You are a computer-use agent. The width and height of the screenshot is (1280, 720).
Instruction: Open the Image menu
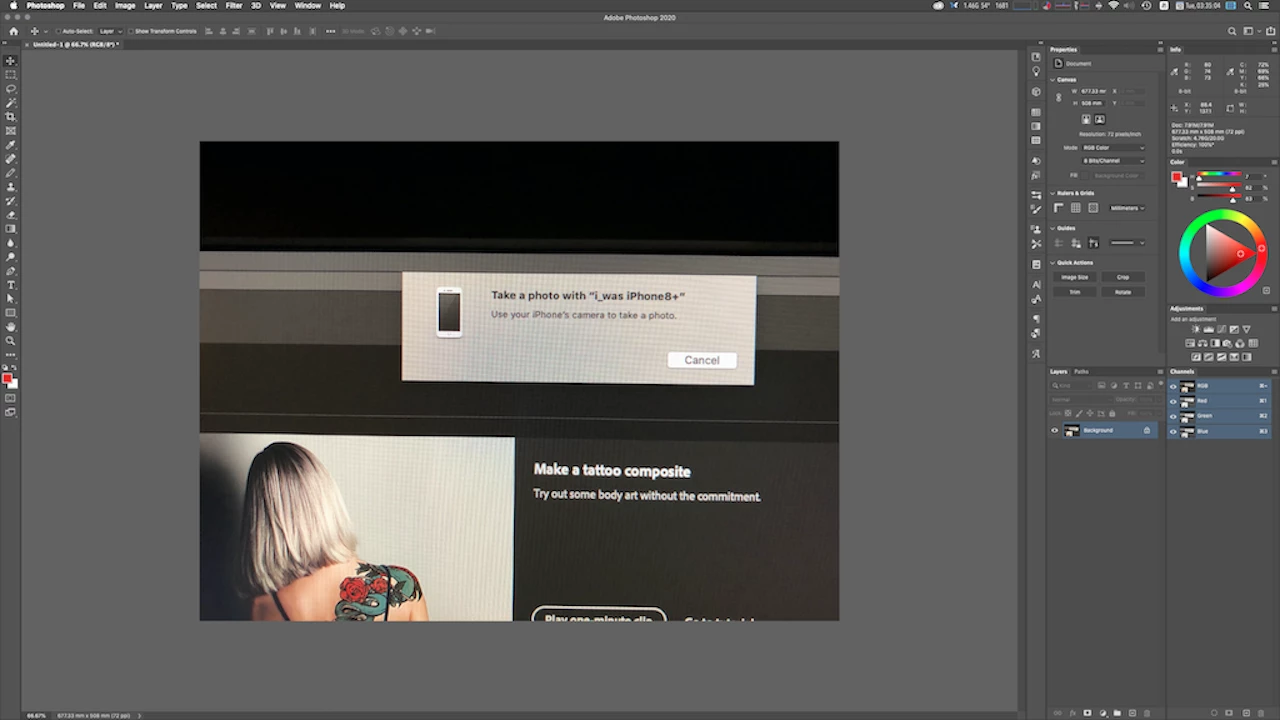[125, 5]
